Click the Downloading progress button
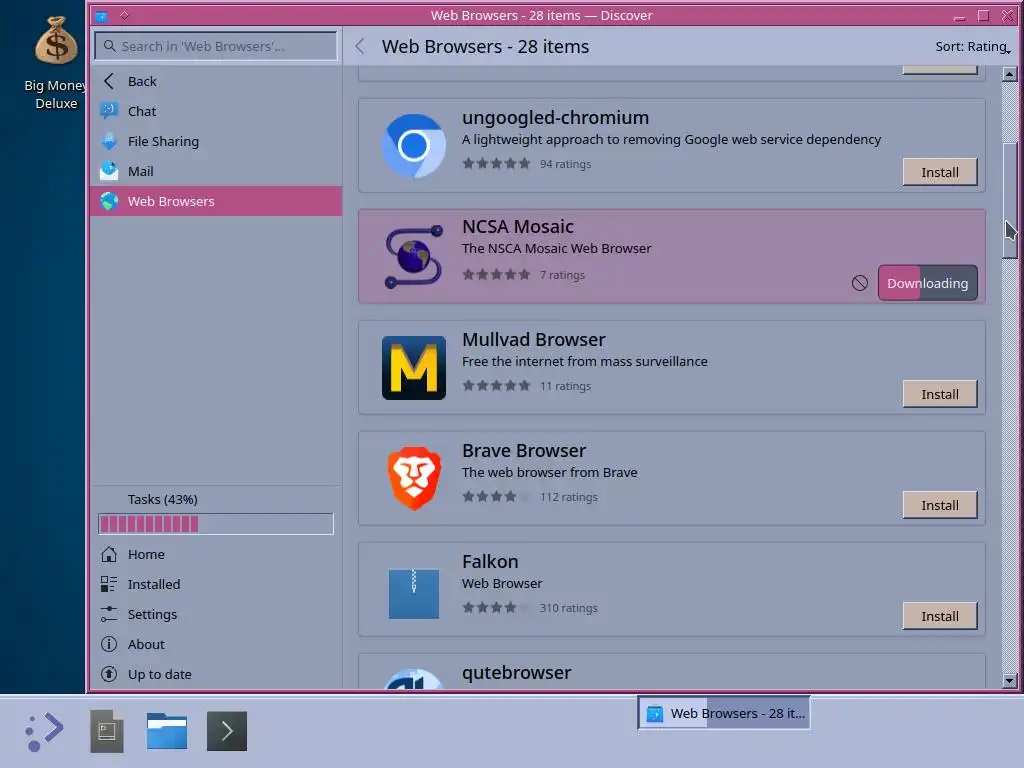 pos(927,283)
